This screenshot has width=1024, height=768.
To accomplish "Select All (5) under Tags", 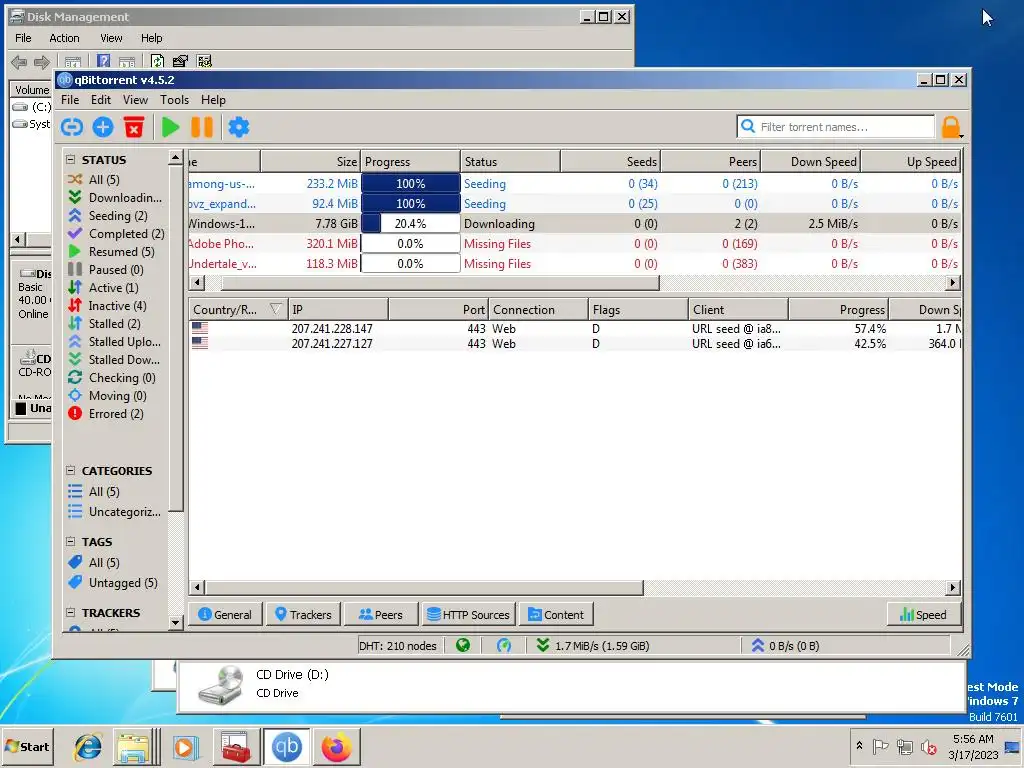I will tap(94, 562).
